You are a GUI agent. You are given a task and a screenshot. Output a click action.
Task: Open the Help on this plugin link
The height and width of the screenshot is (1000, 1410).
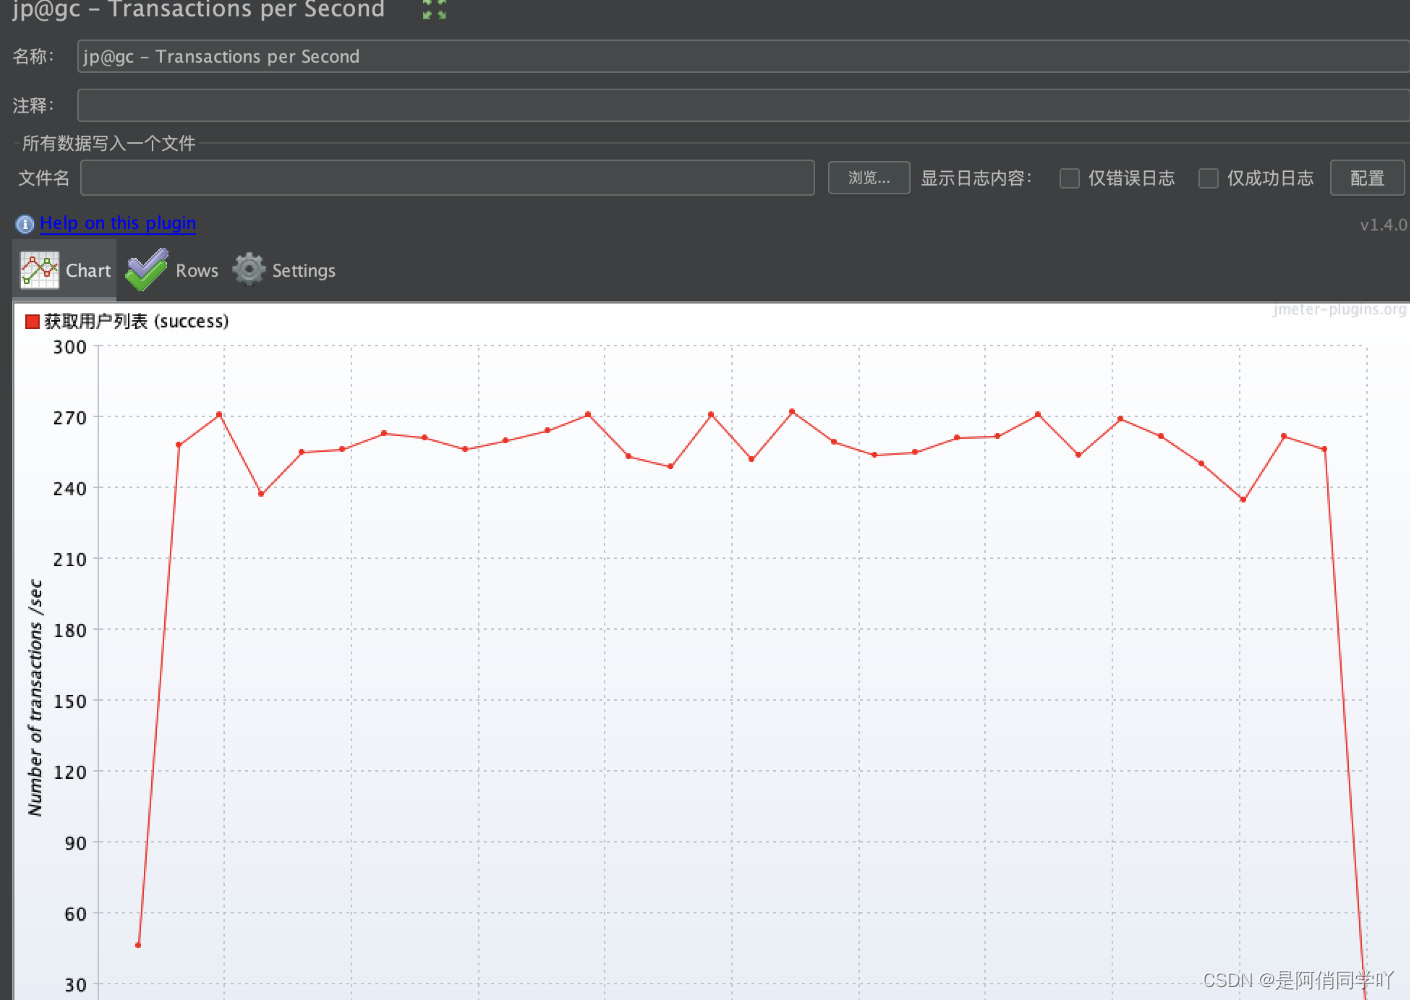click(x=118, y=223)
